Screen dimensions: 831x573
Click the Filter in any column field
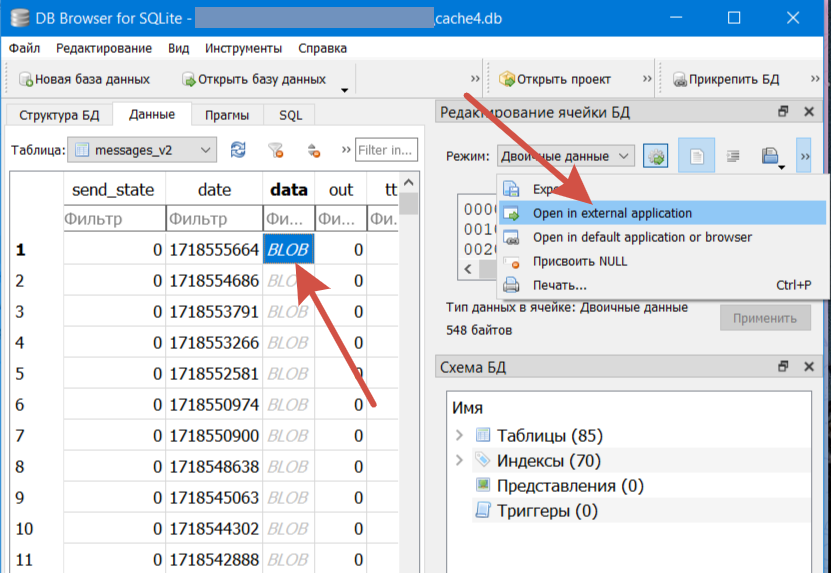386,150
